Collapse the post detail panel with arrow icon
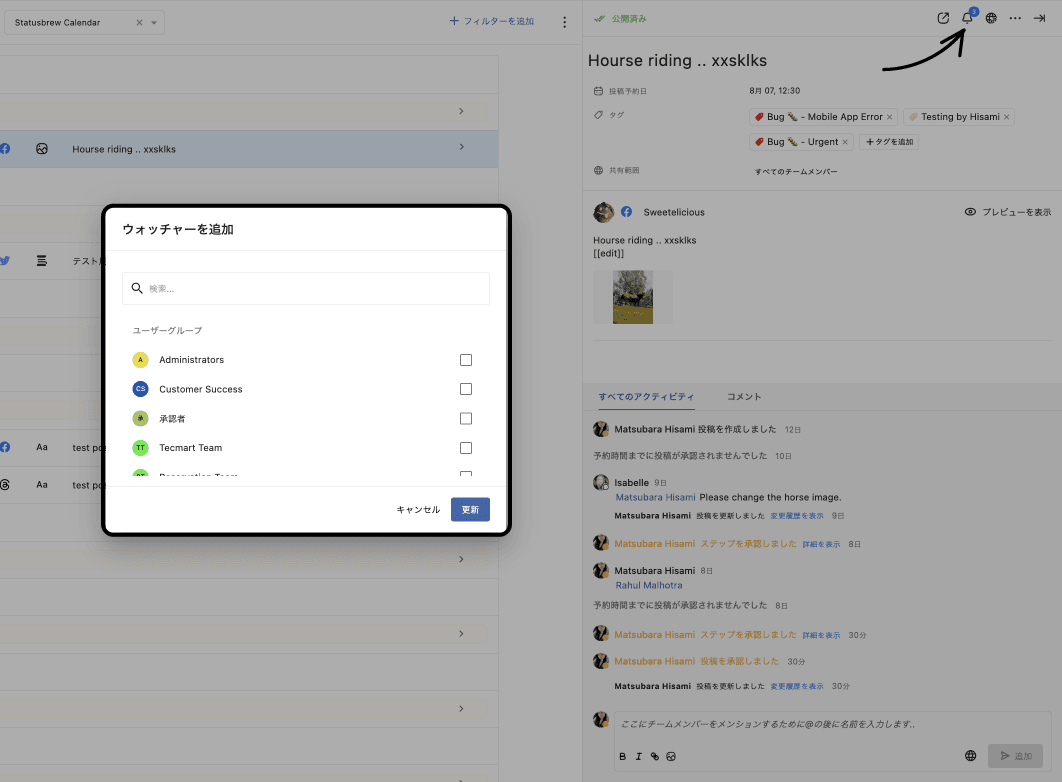 pos(1039,18)
